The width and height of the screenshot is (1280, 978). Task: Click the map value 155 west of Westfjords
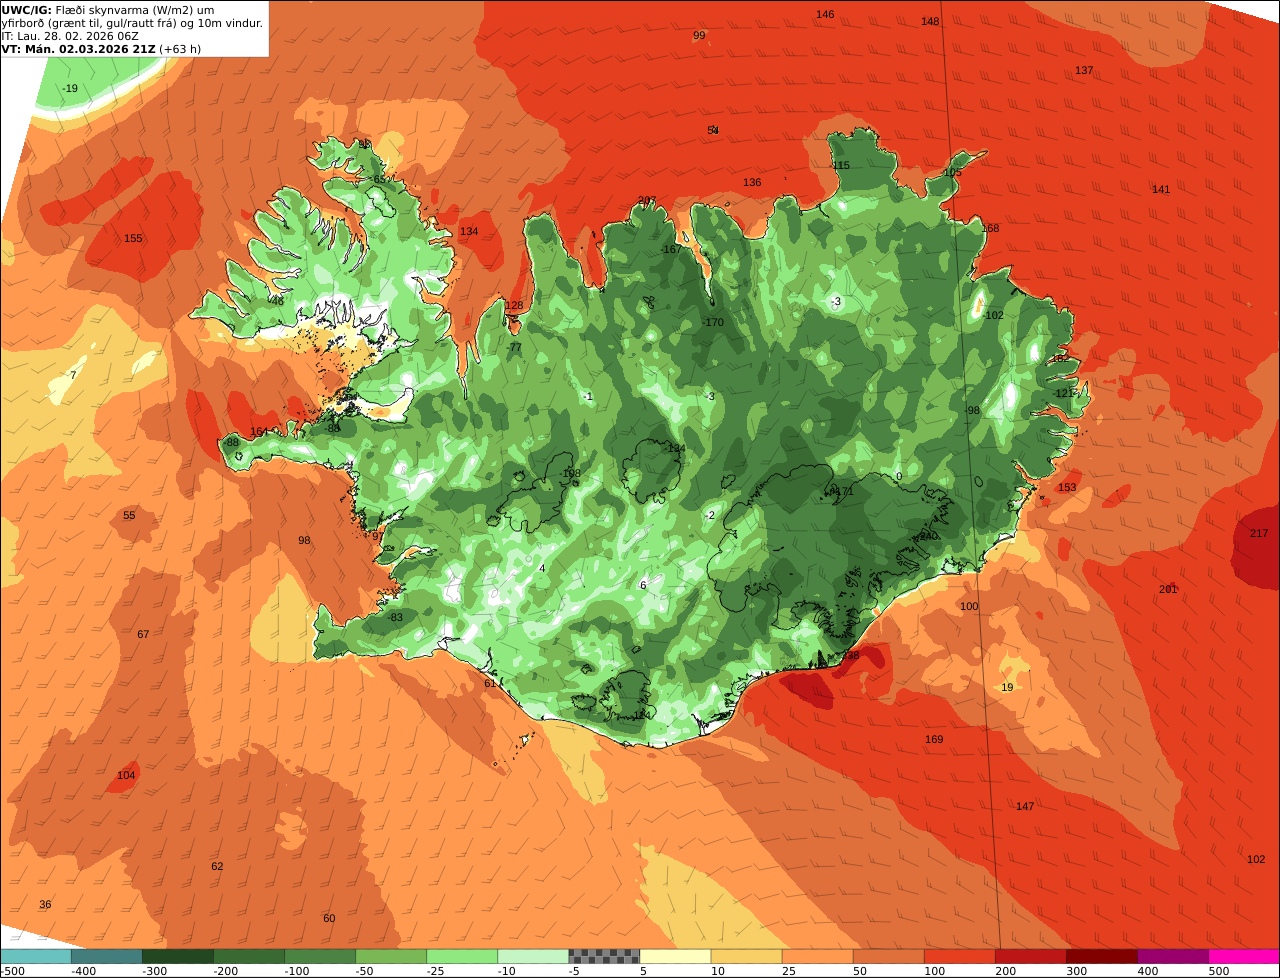pyautogui.click(x=133, y=238)
